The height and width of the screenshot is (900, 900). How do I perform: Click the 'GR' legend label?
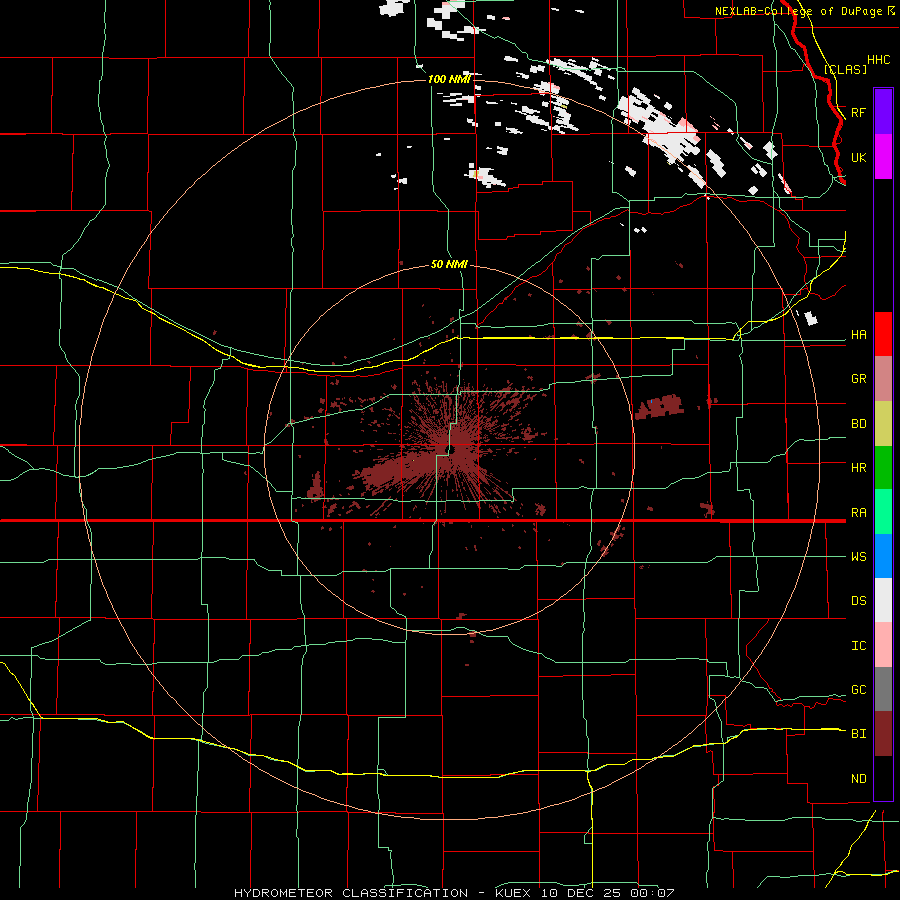858,379
